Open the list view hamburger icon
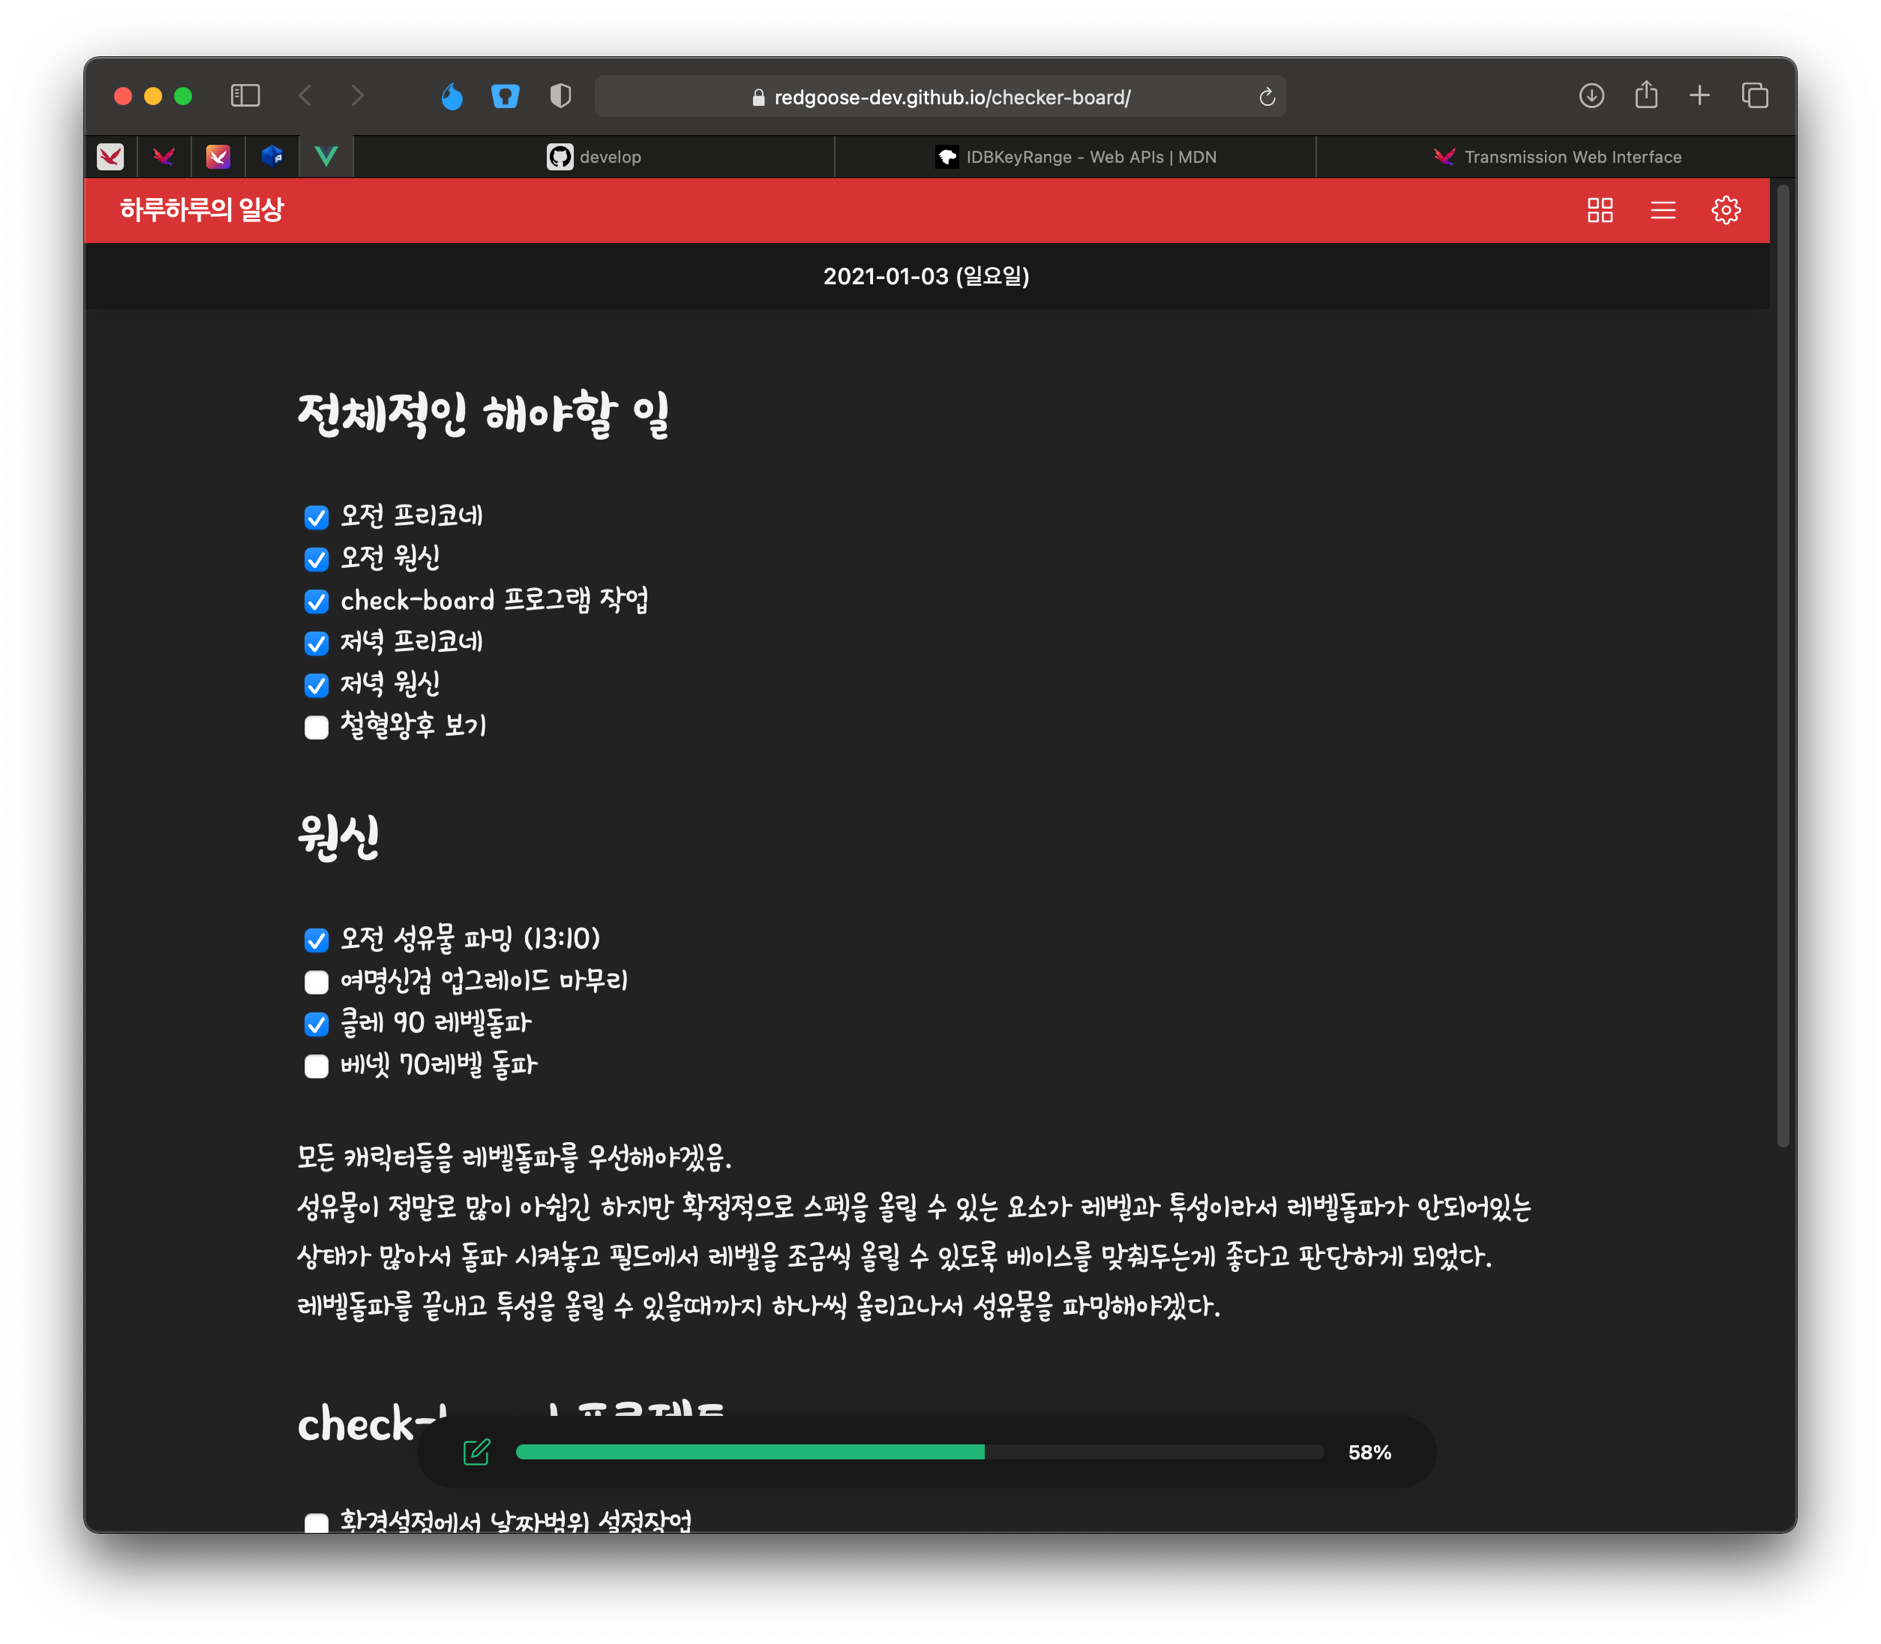The image size is (1881, 1644). pos(1662,210)
